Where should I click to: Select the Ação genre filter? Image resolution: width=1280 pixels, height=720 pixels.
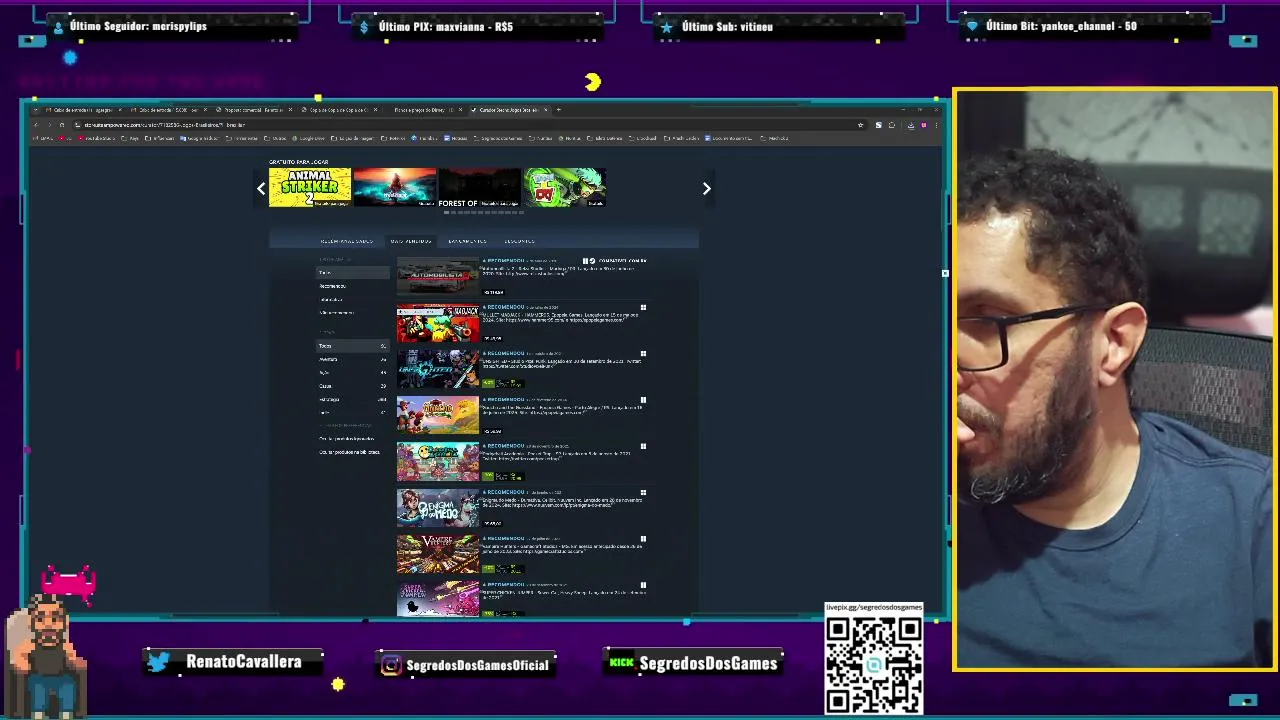352,372
